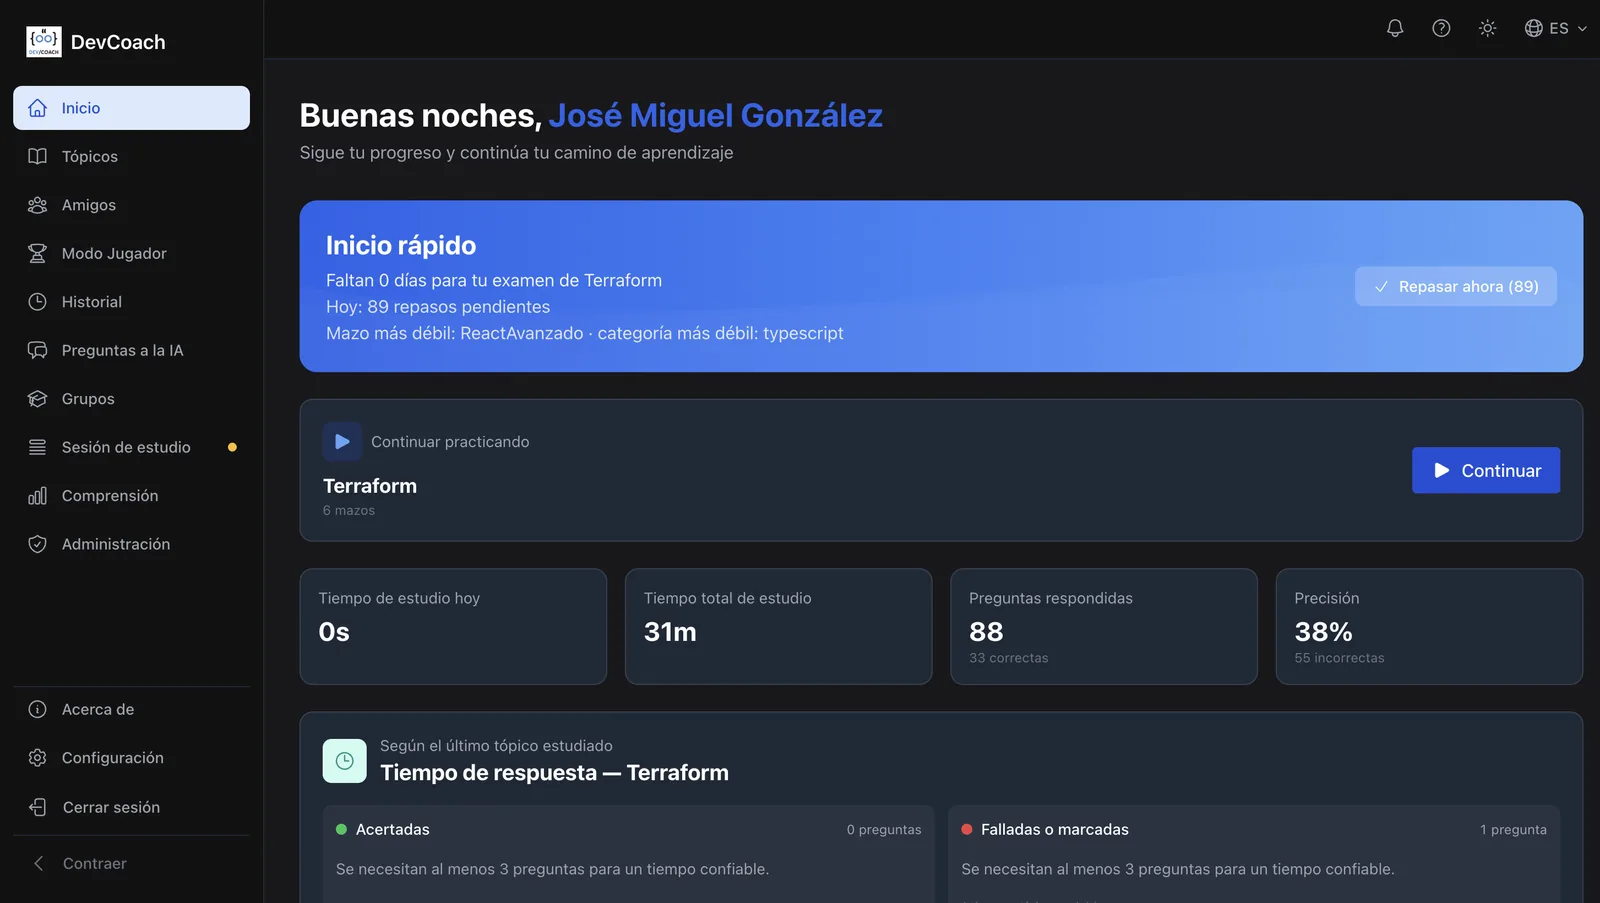Open Tópicos in sidebar
The width and height of the screenshot is (1600, 903).
point(131,156)
